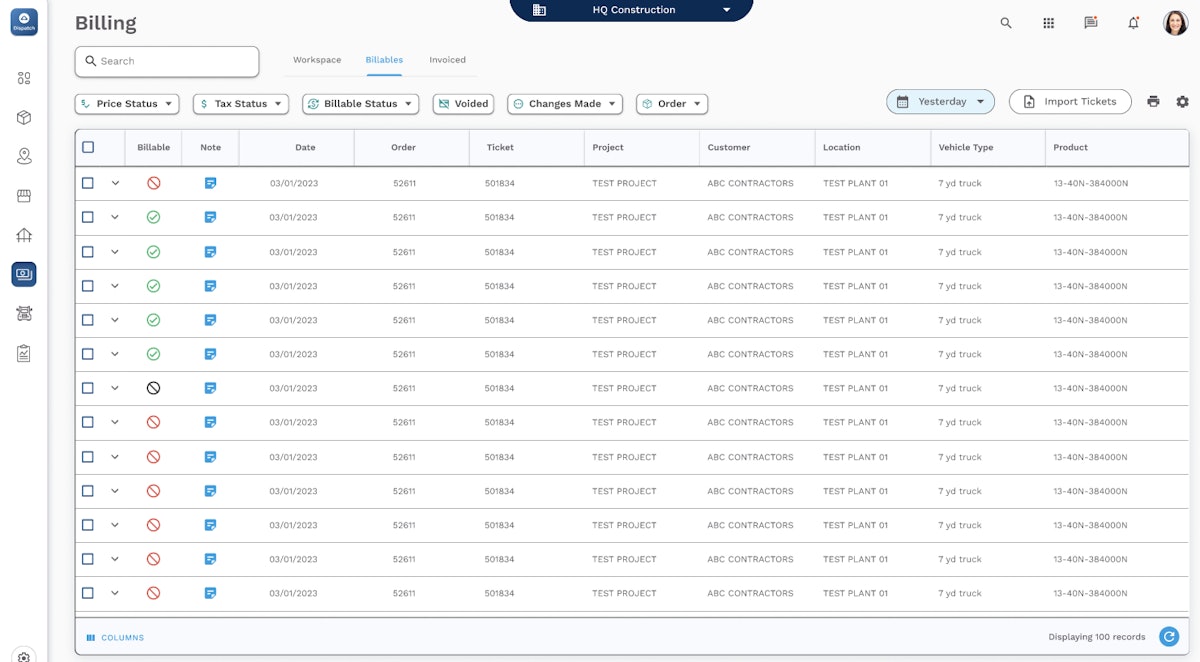Viewport: 1200px width, 662px height.
Task: Open the reports clipboard icon in the sidebar
Action: click(x=24, y=352)
